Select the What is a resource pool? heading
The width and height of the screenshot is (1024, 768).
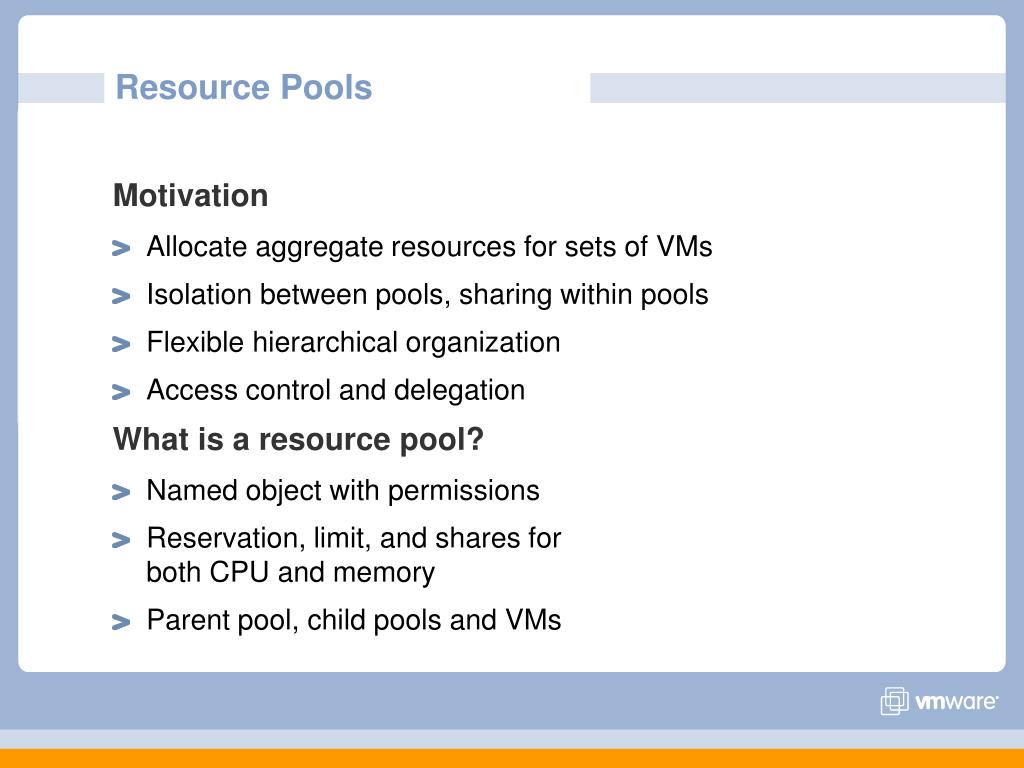tap(298, 440)
